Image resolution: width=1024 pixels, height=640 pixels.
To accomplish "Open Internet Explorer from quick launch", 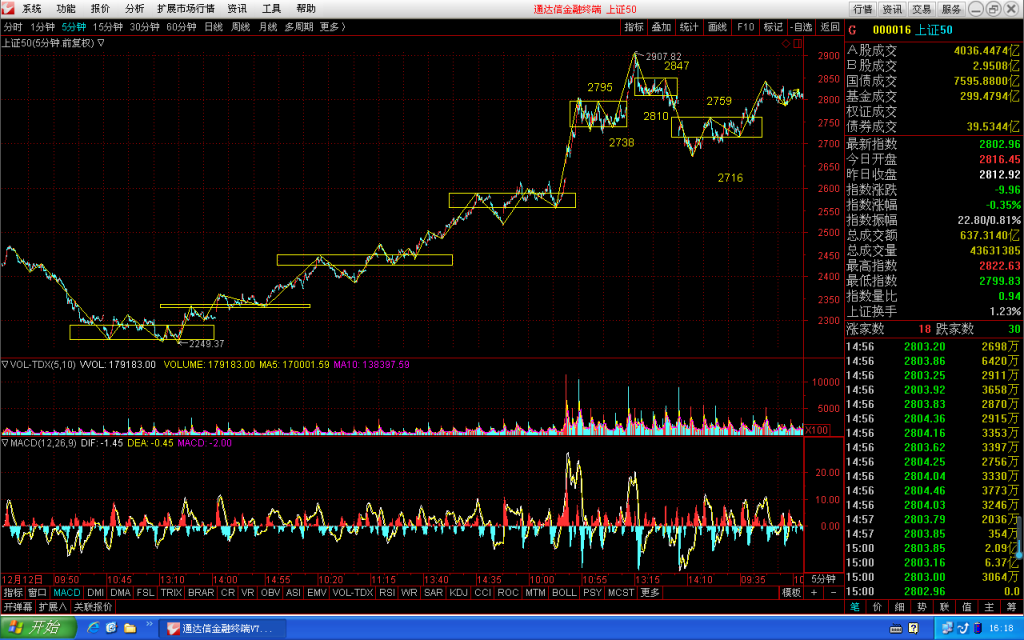I will [93, 628].
